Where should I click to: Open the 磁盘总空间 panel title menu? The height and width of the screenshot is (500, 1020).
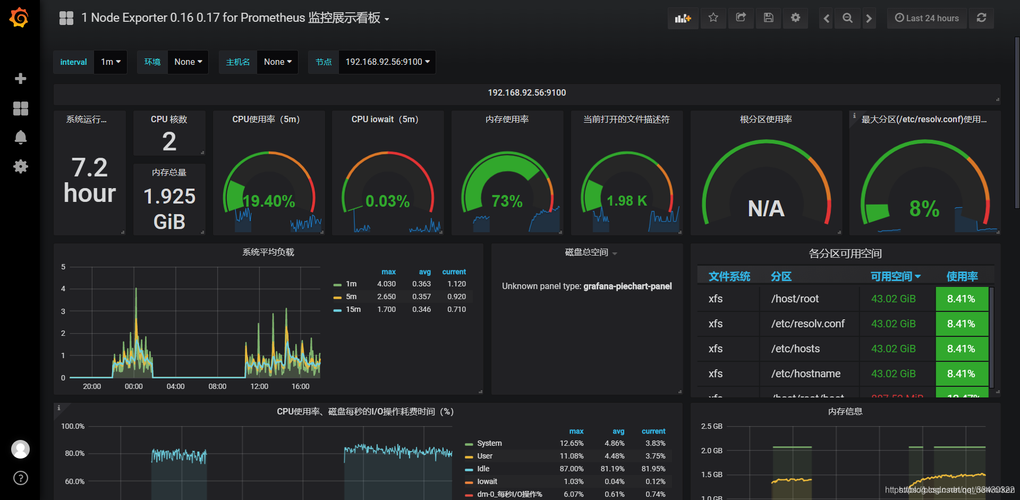[x=591, y=252]
